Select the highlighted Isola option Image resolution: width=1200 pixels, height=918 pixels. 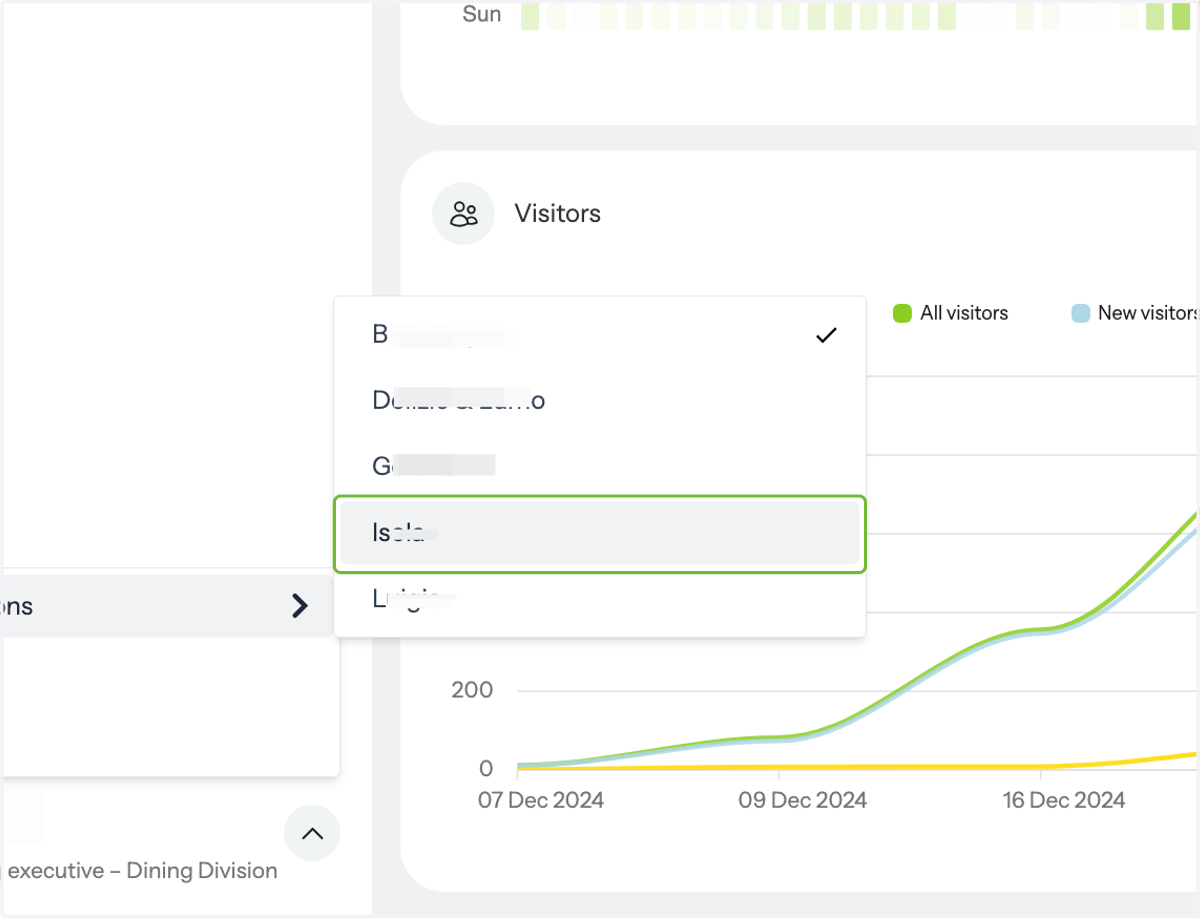[x=599, y=533]
